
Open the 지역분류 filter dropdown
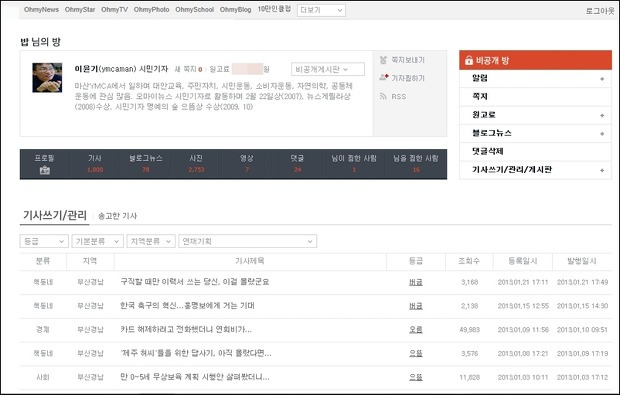pyautogui.click(x=151, y=241)
